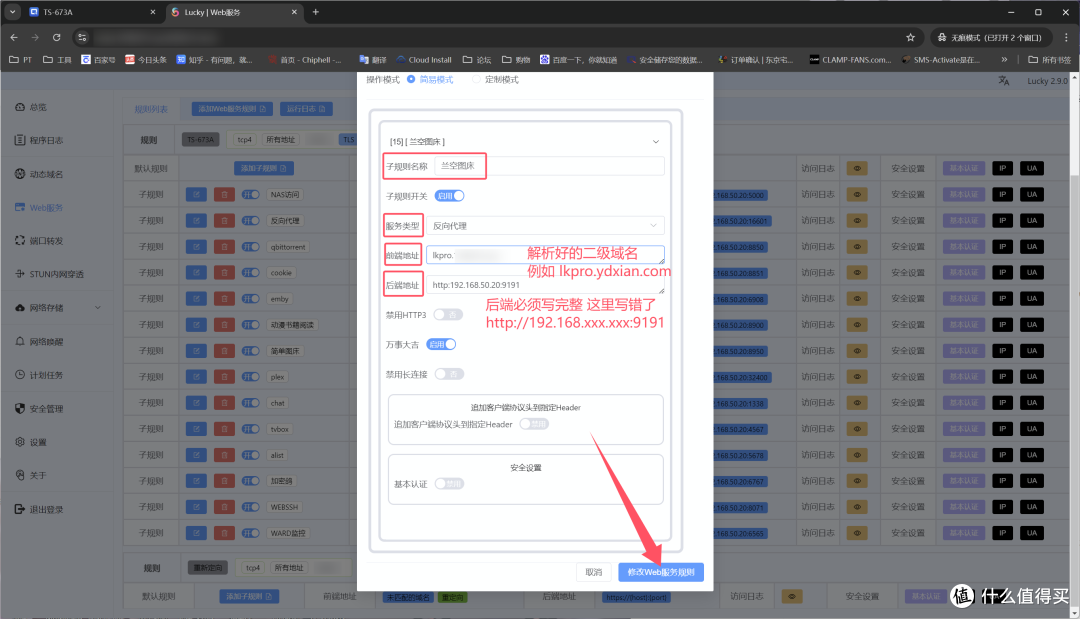Toggle the 禁用HTTP3 switch
Viewport: 1080px width, 619px height.
tap(448, 315)
